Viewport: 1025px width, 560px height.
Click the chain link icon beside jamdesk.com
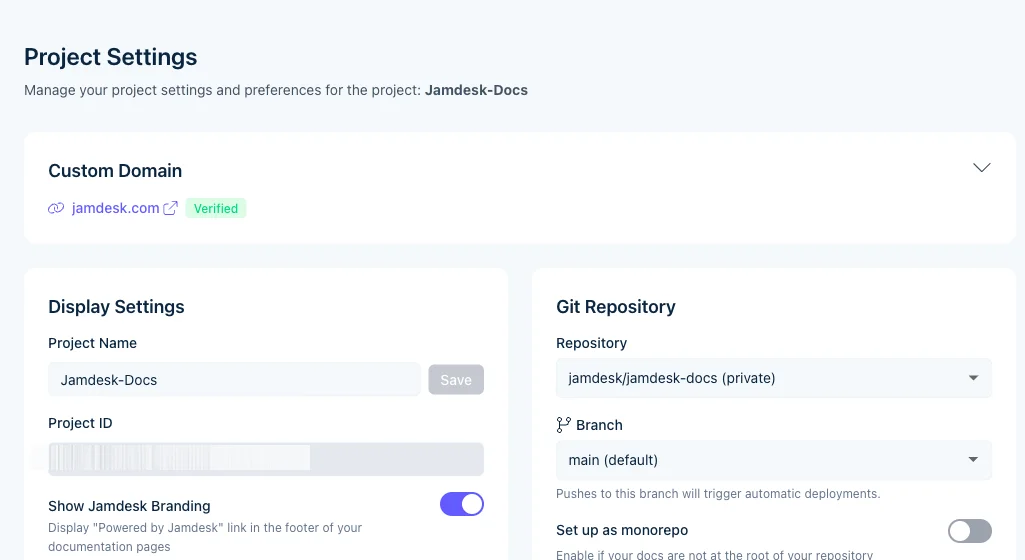[x=56, y=209]
